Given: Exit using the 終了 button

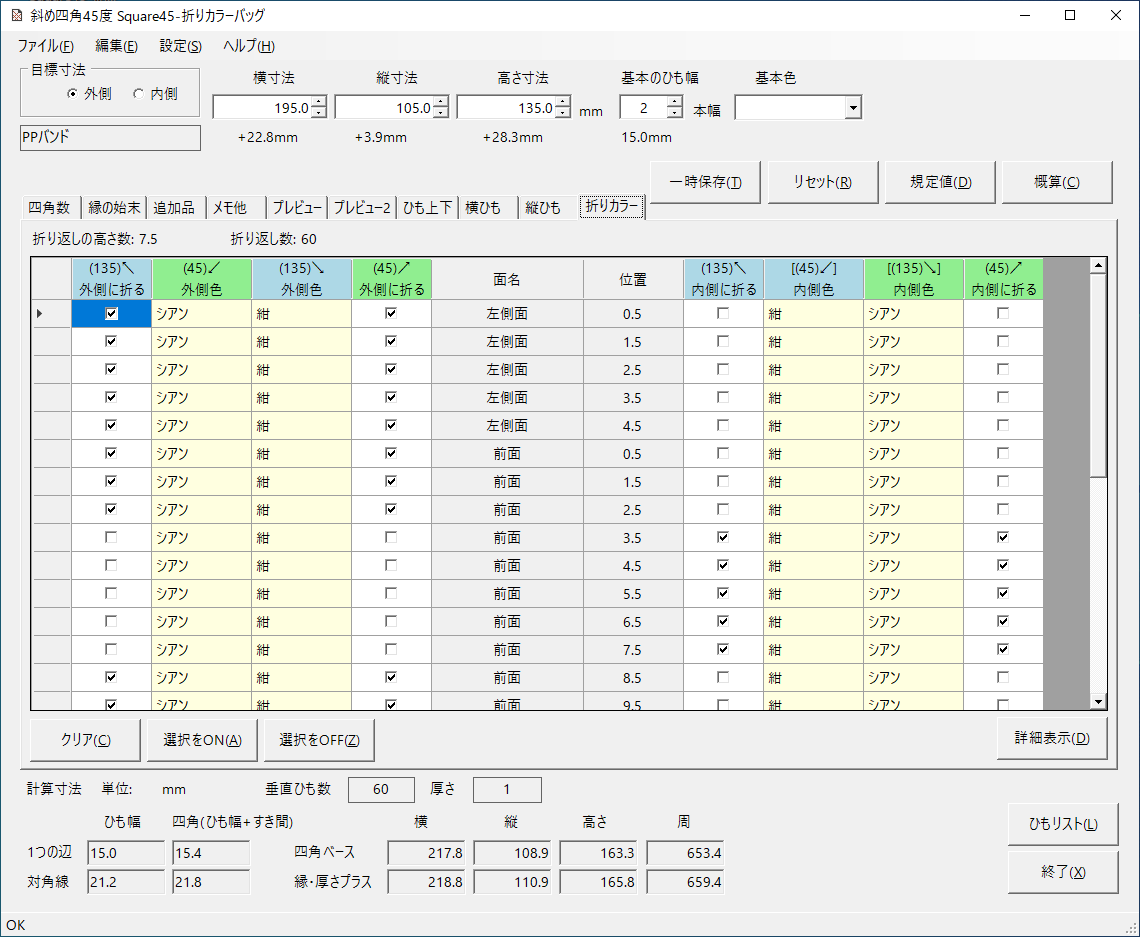Looking at the screenshot, I should (x=1063, y=872).
